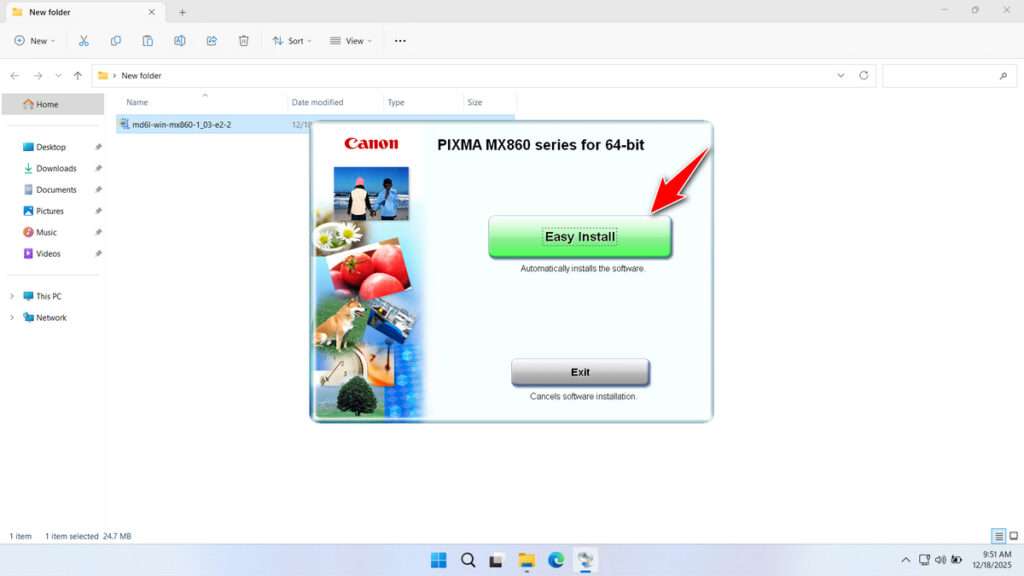Open the Start menu from the taskbar
Image resolution: width=1024 pixels, height=576 pixels.
point(438,560)
